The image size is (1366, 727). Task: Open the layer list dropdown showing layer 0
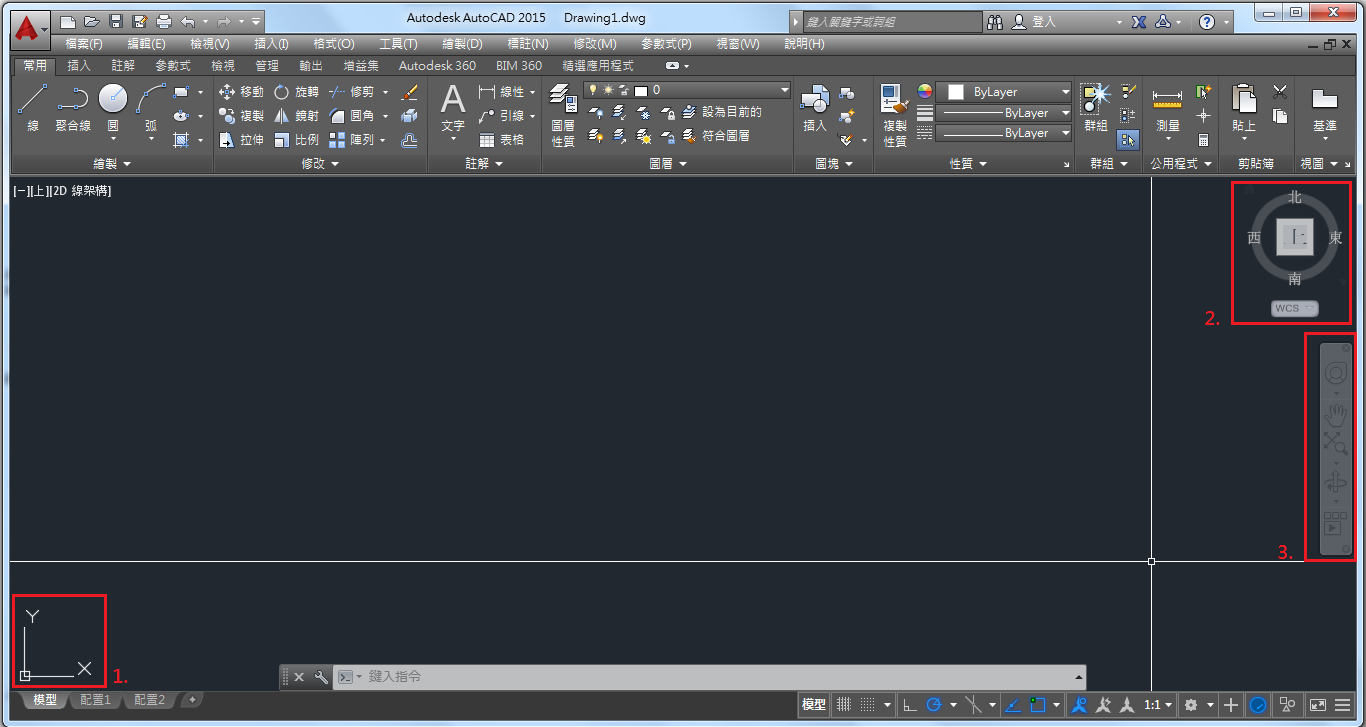coord(784,91)
